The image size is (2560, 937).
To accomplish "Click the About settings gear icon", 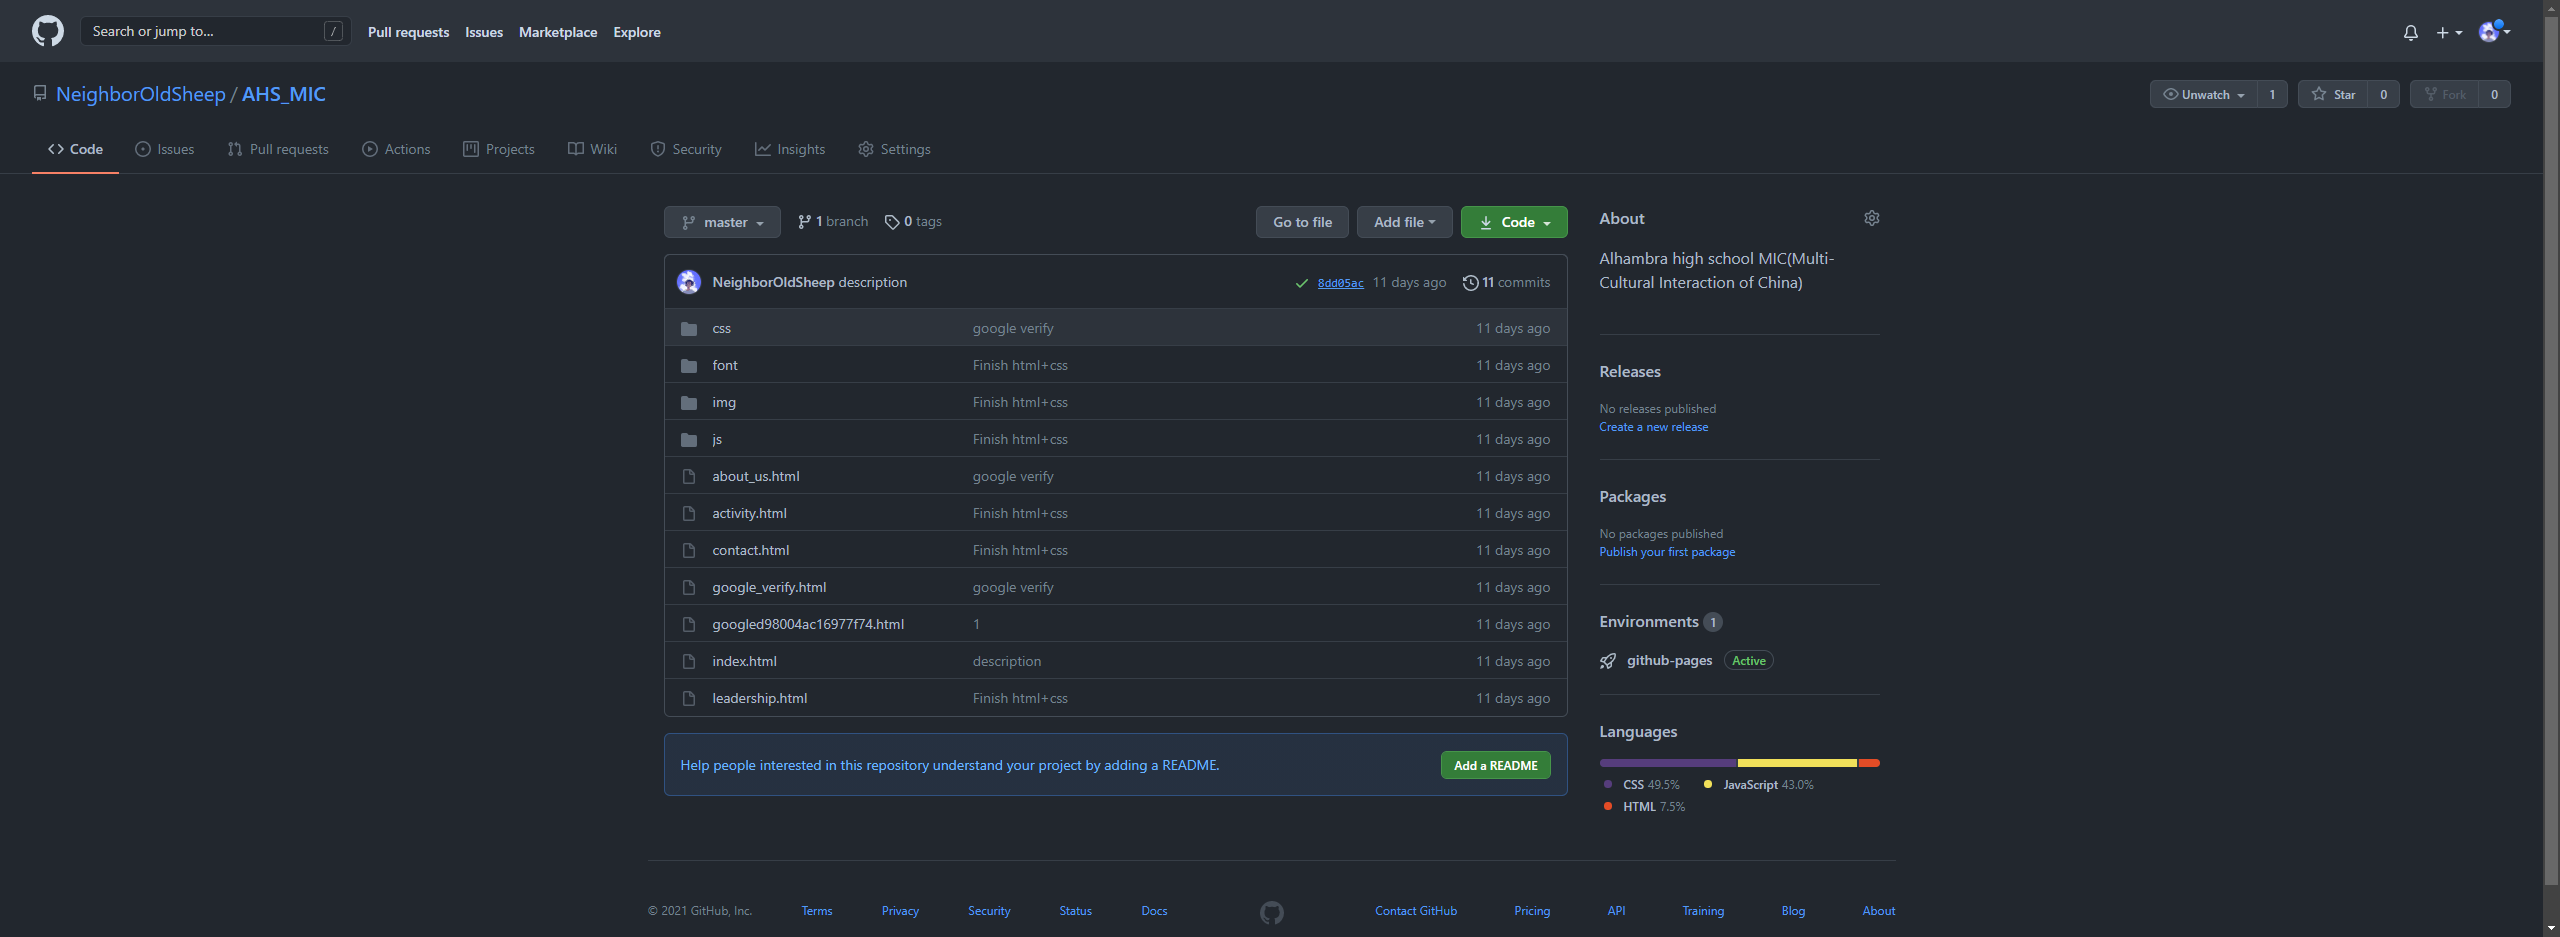I will (1872, 218).
